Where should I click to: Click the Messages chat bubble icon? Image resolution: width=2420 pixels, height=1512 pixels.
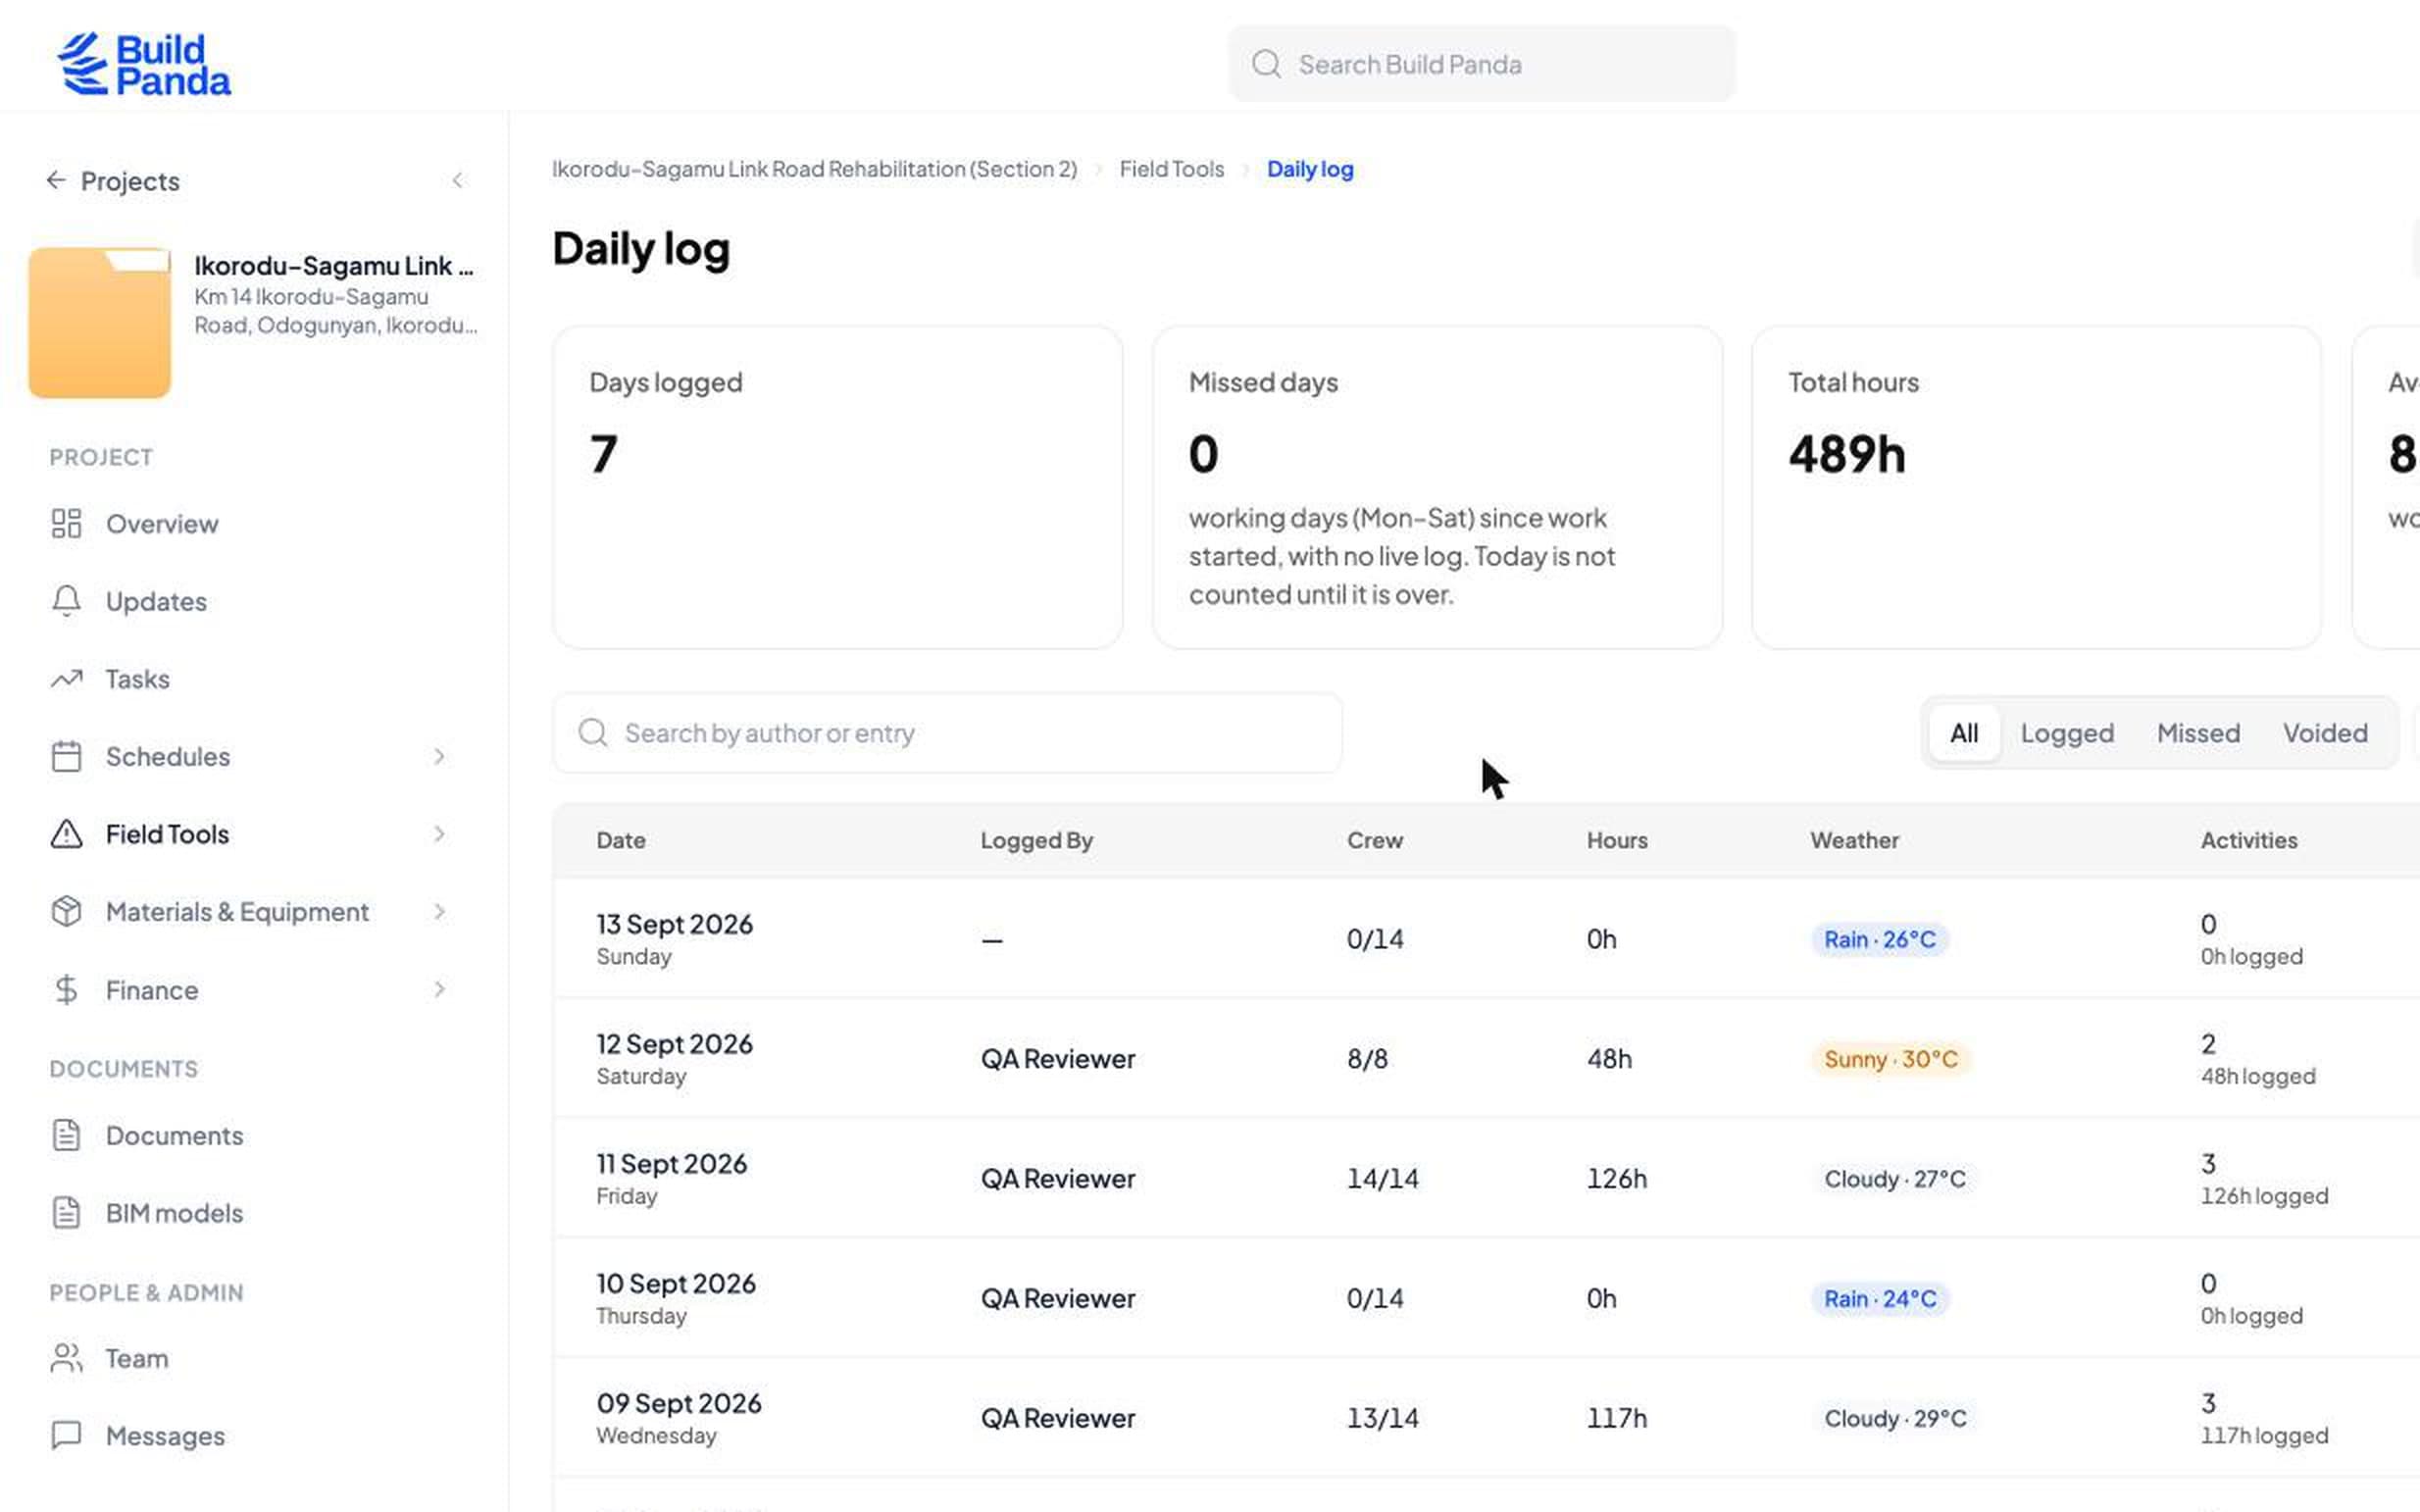point(66,1436)
